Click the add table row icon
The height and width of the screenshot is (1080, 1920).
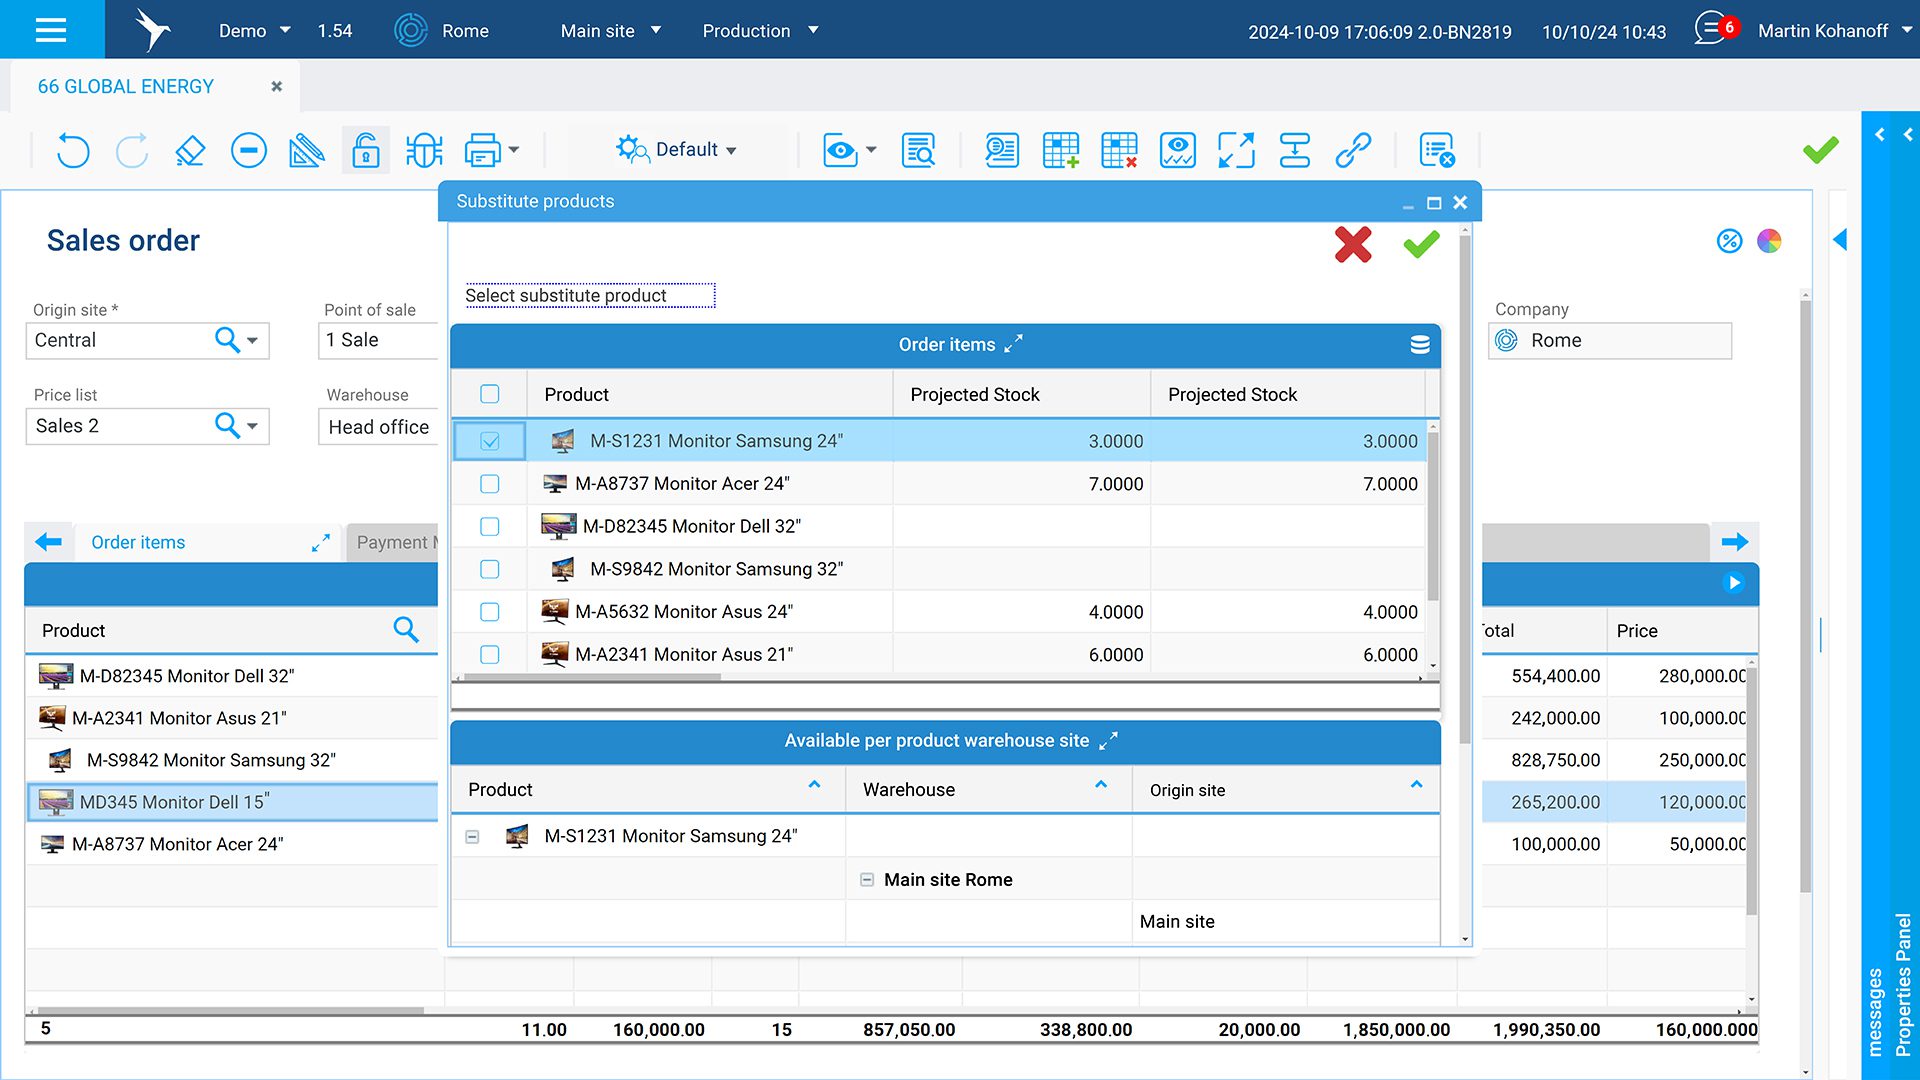[1060, 150]
